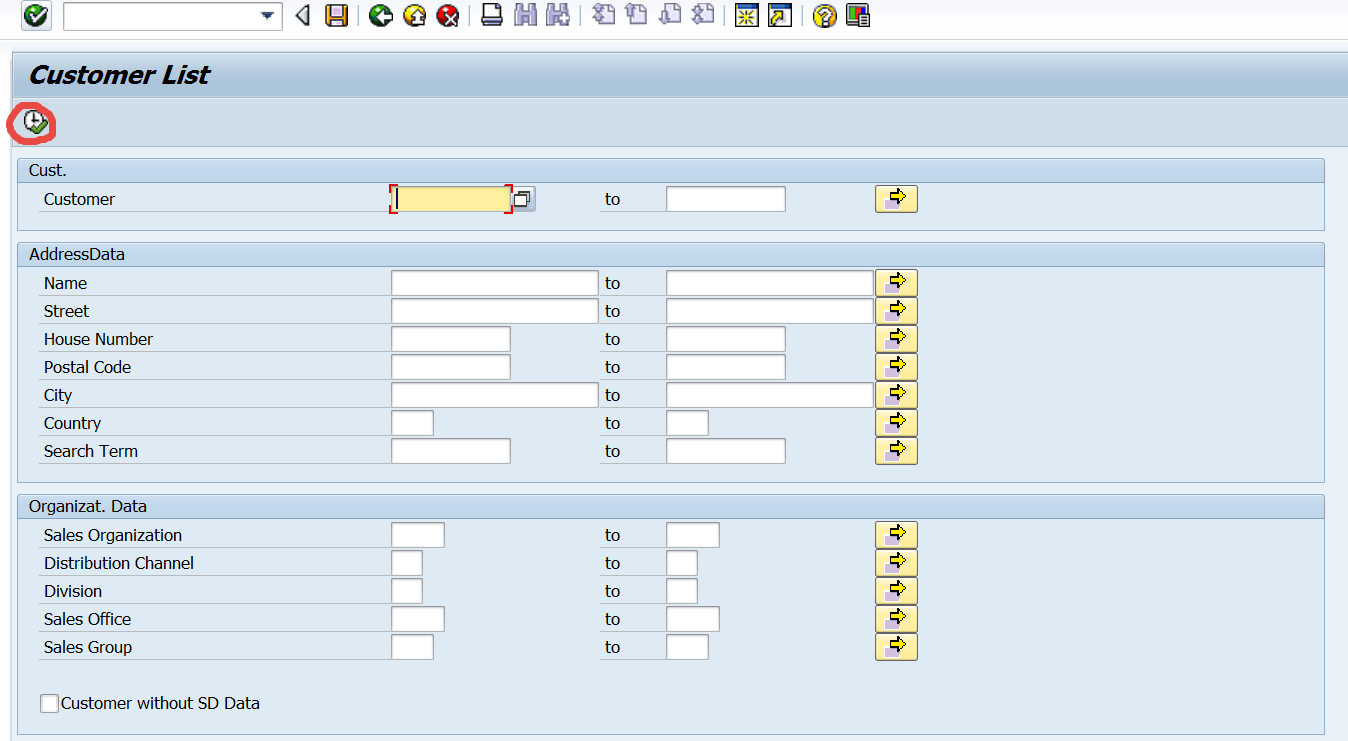Cancel with the red X icon
Screen dimensions: 1348x741
coord(447,16)
